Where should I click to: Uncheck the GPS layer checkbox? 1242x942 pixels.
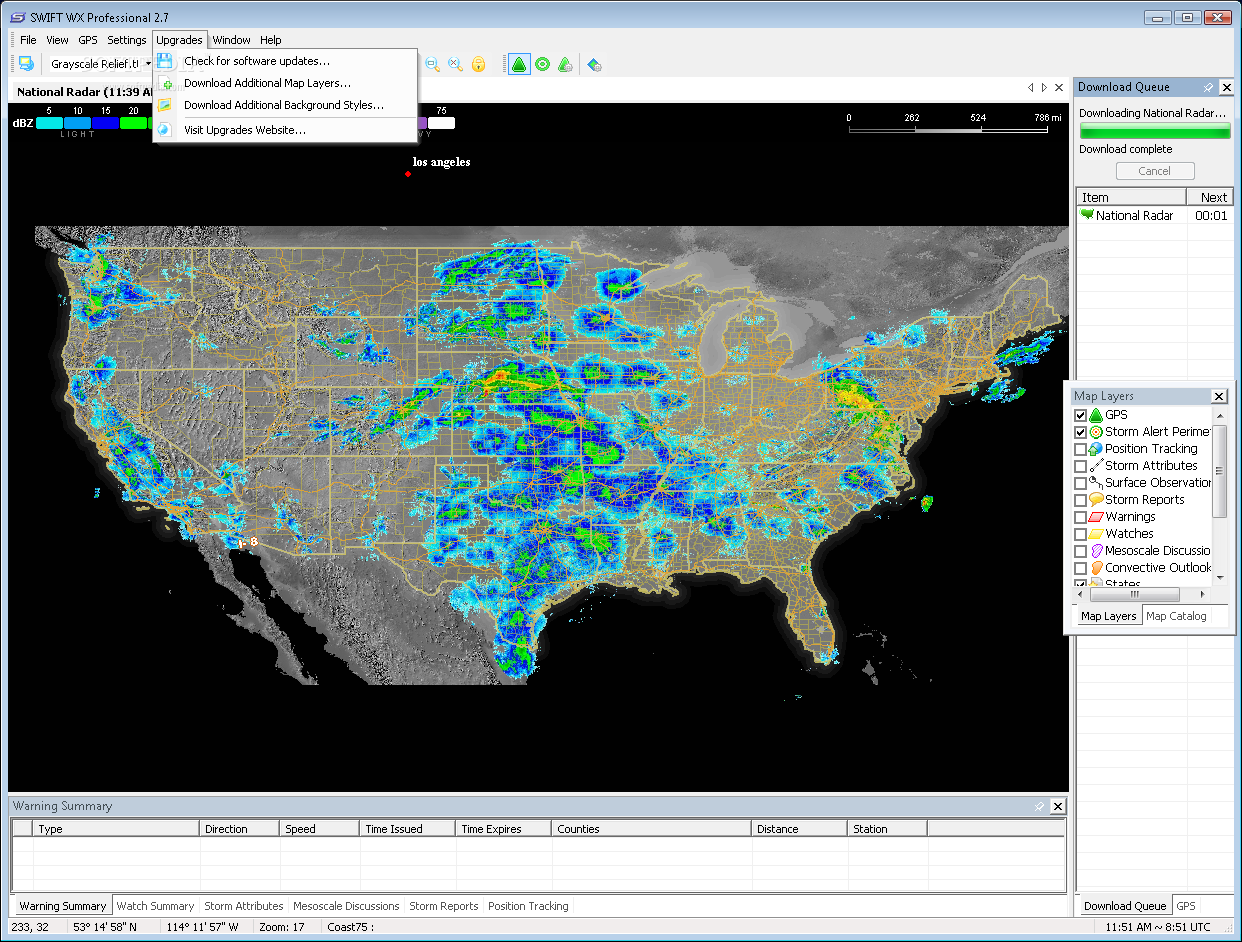[x=1080, y=415]
